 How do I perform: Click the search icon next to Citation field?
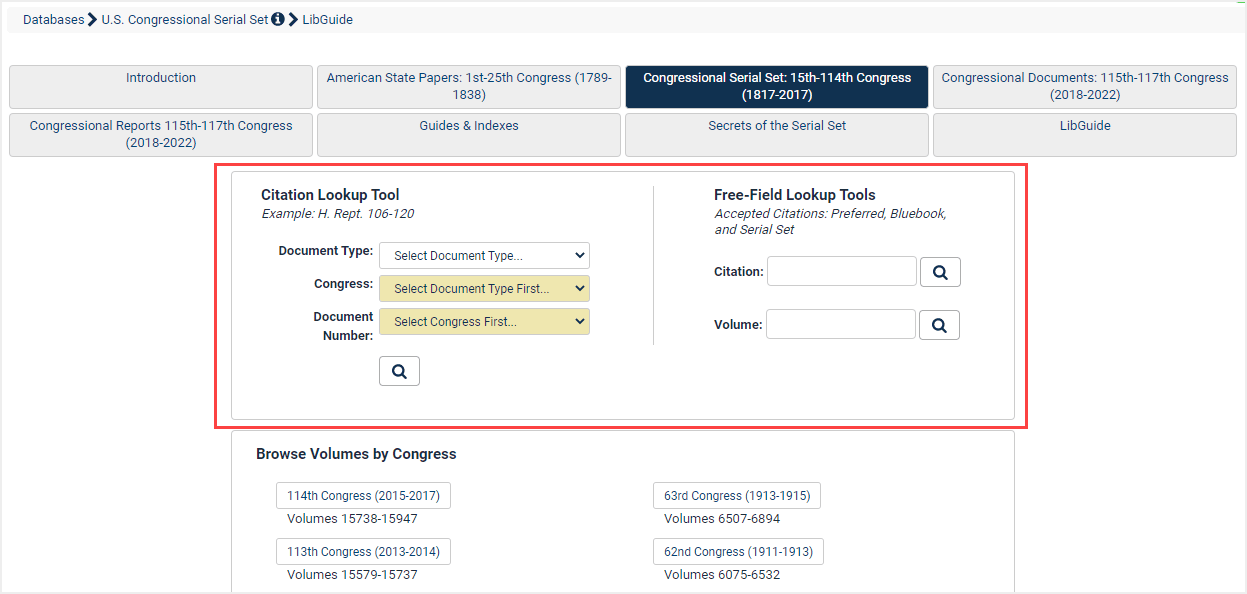(939, 271)
